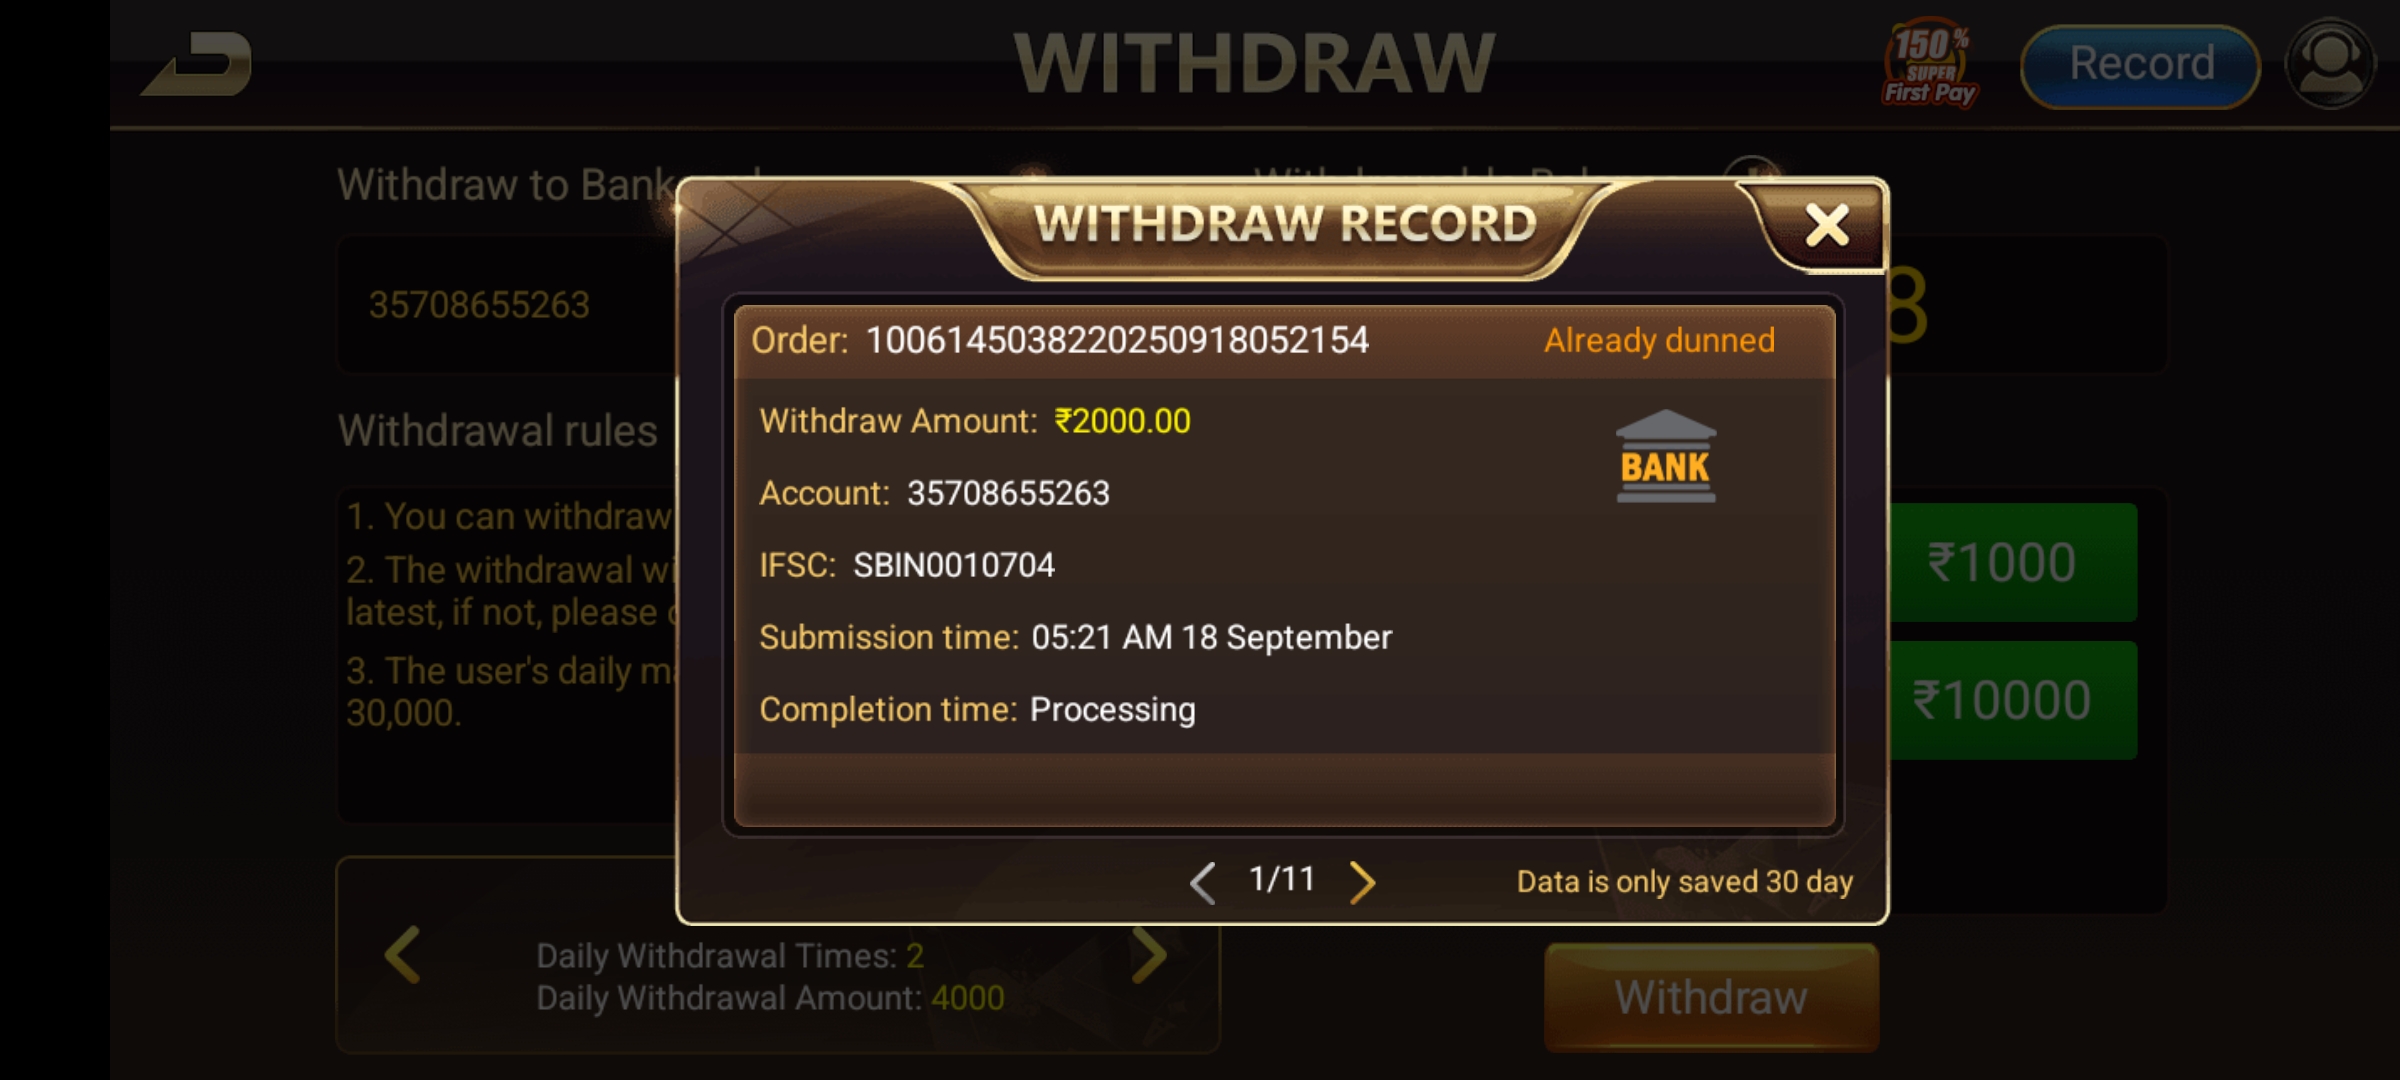2400x1080 pixels.
Task: Click the BANK icon in the record
Action: click(x=1666, y=456)
